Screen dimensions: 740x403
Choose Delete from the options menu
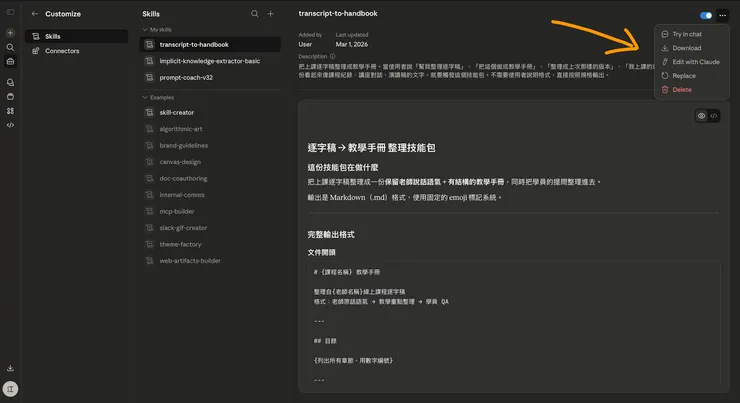coord(692,90)
